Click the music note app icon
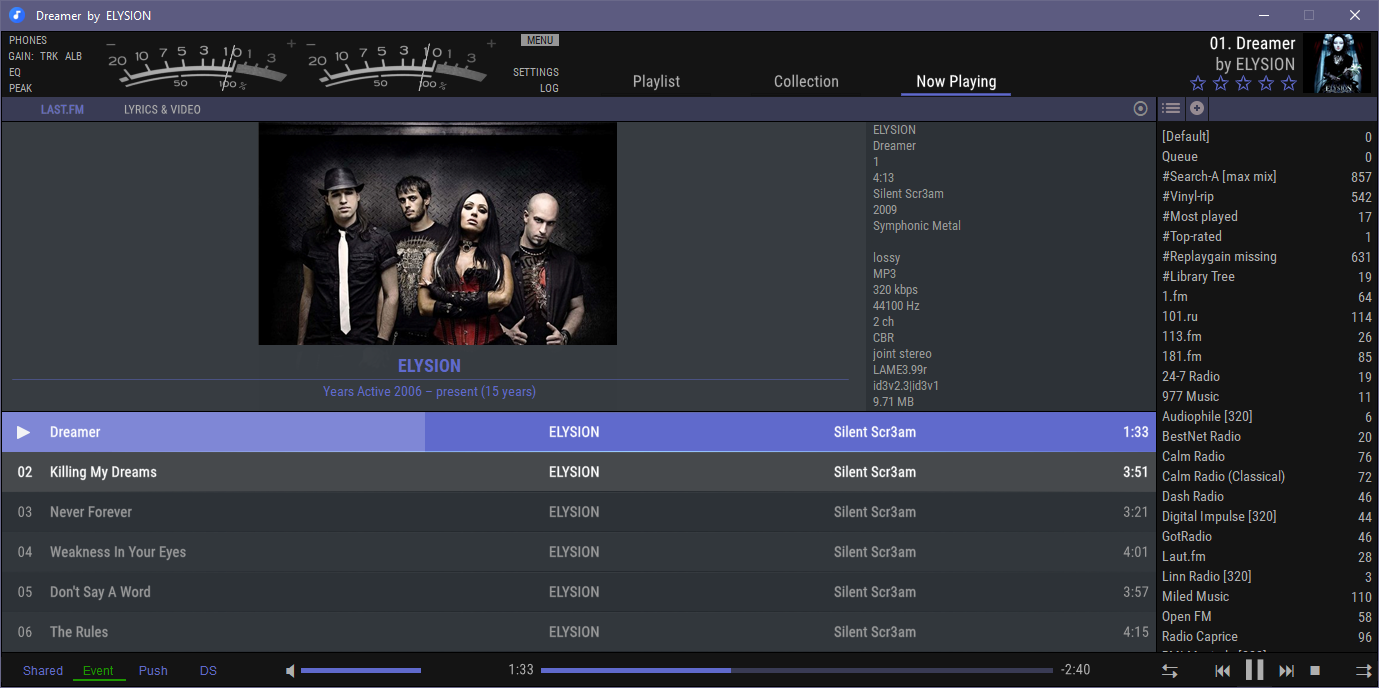 16,15
